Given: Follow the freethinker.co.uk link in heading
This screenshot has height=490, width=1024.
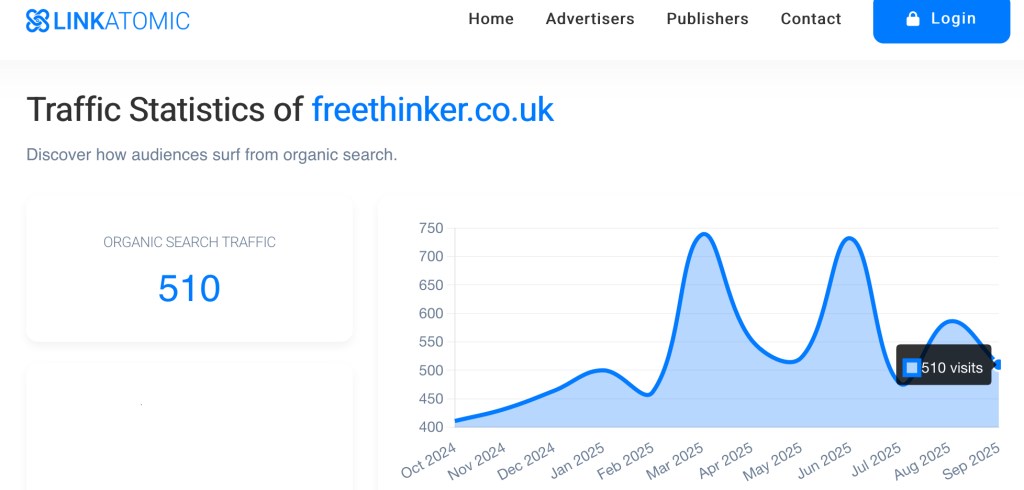Looking at the screenshot, I should 432,109.
